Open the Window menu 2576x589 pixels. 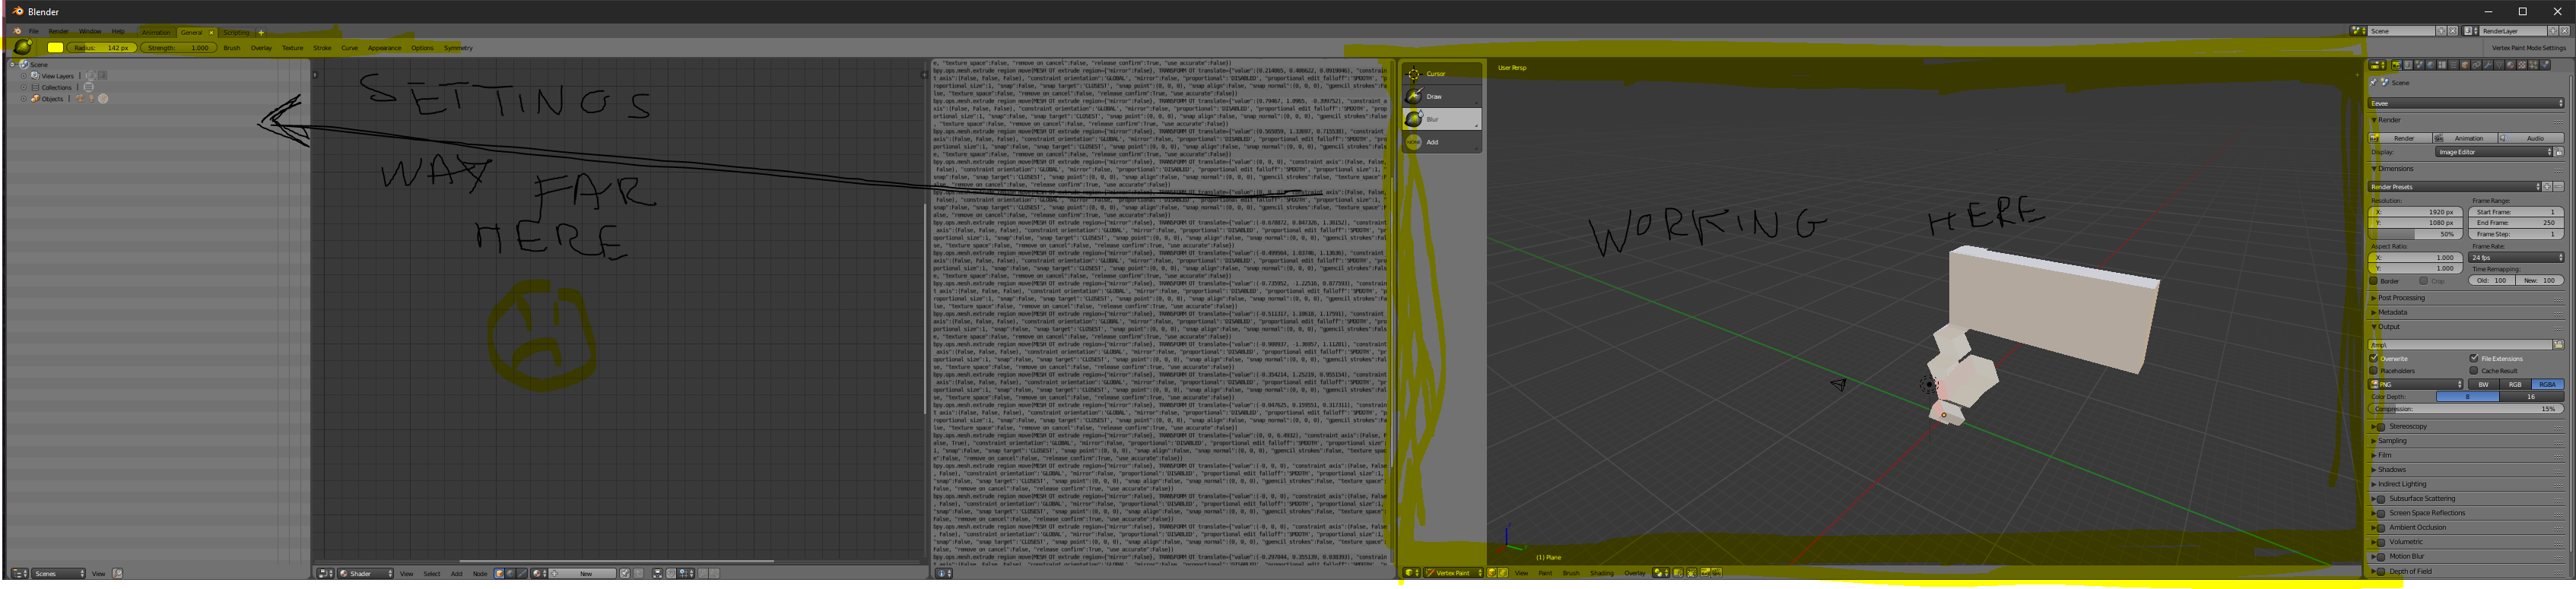tap(90, 32)
